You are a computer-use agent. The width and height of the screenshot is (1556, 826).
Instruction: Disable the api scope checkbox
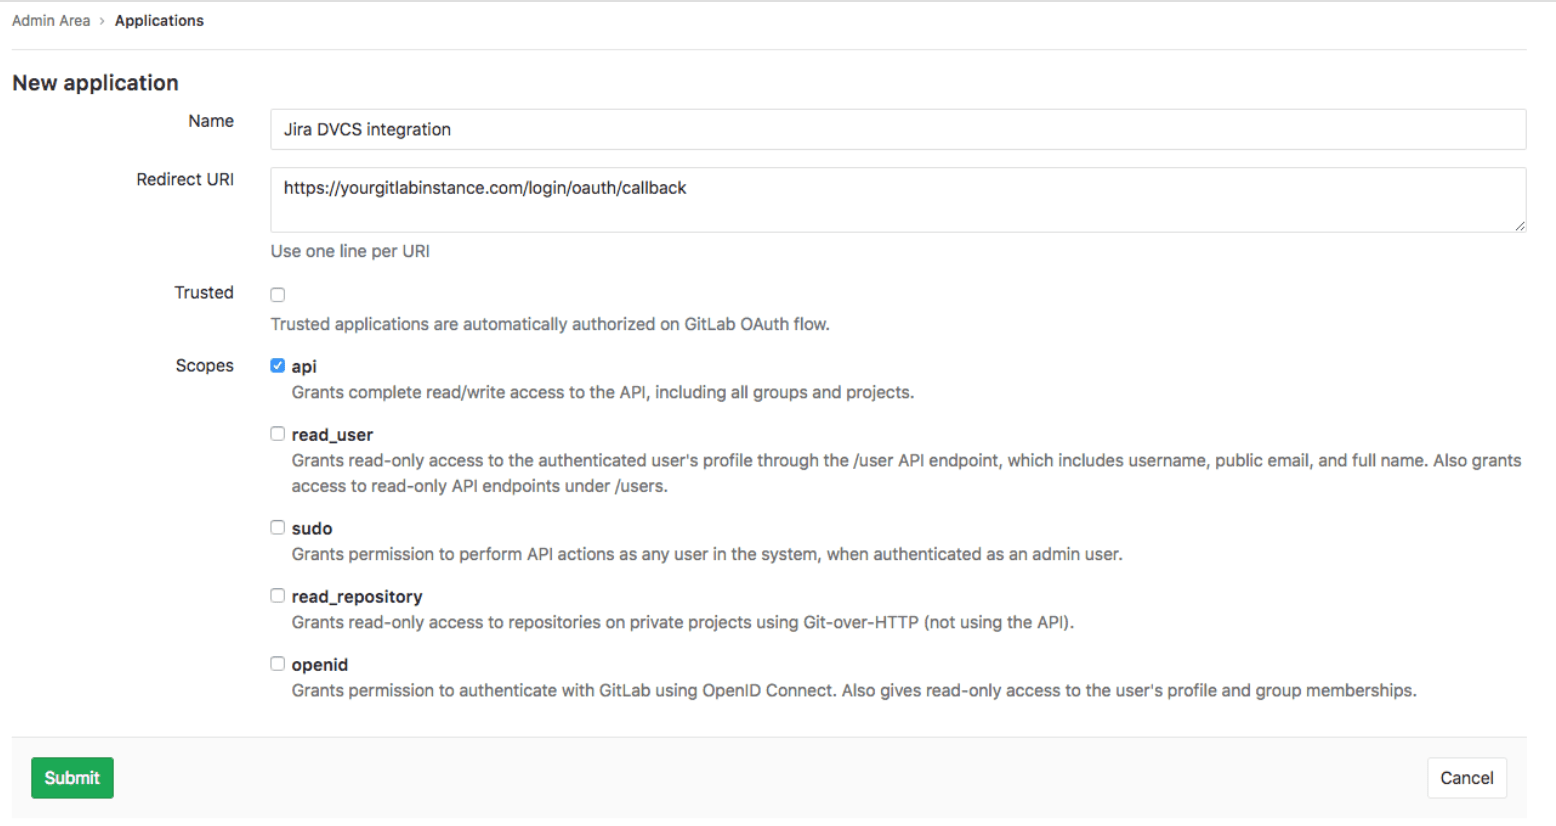[x=277, y=365]
